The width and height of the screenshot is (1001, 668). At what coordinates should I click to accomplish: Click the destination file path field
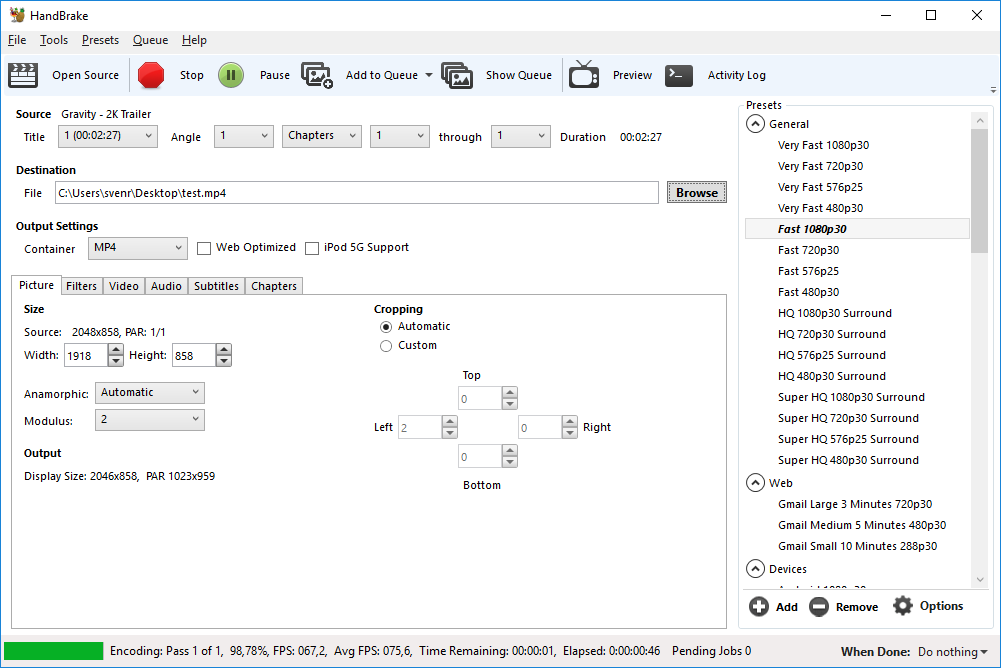tap(356, 193)
